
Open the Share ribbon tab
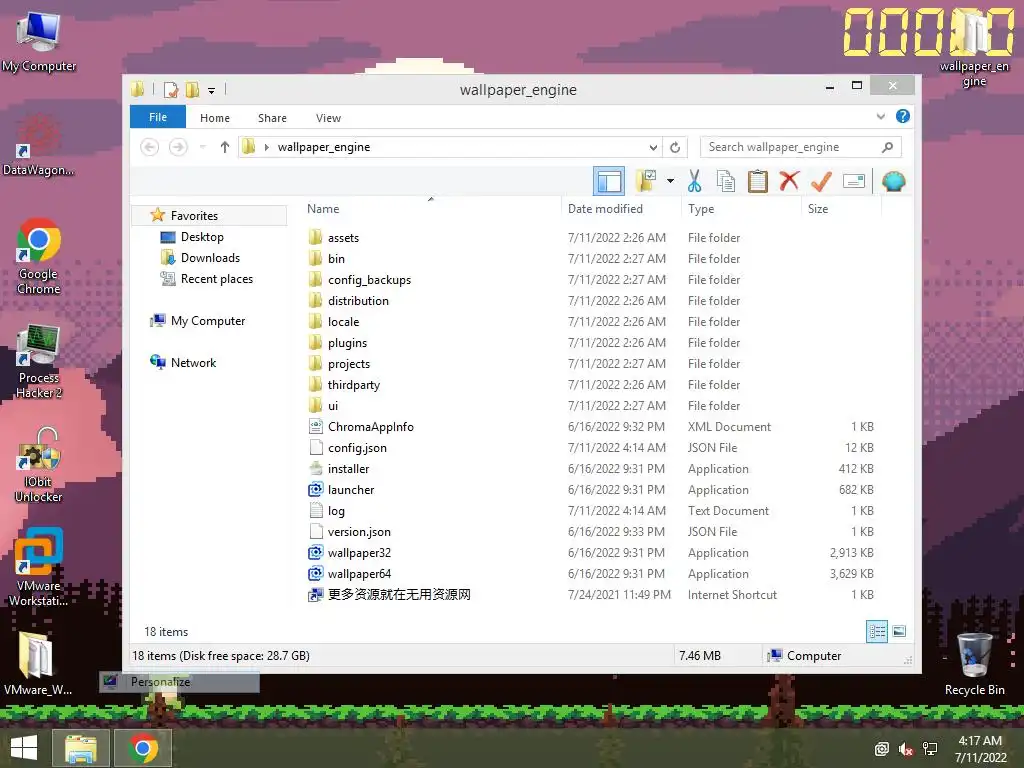[x=272, y=118]
